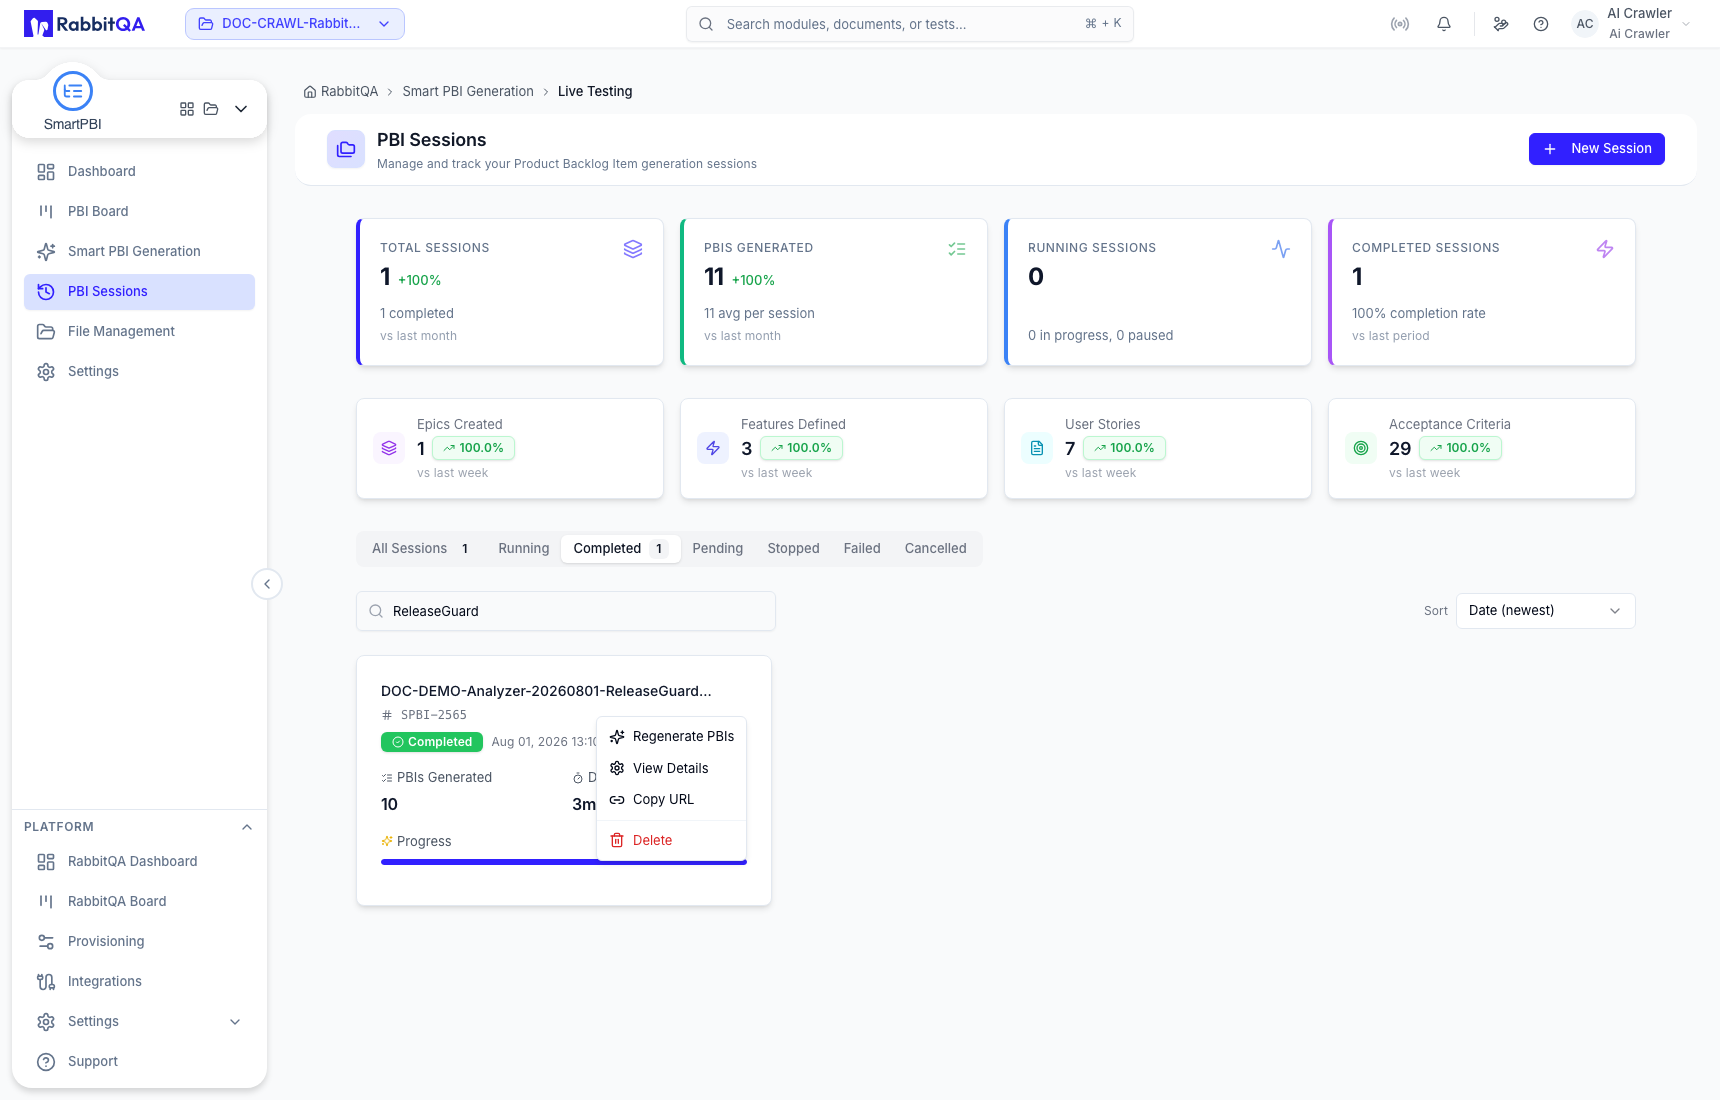Select the Completed tab
The image size is (1720, 1100).
pyautogui.click(x=621, y=549)
